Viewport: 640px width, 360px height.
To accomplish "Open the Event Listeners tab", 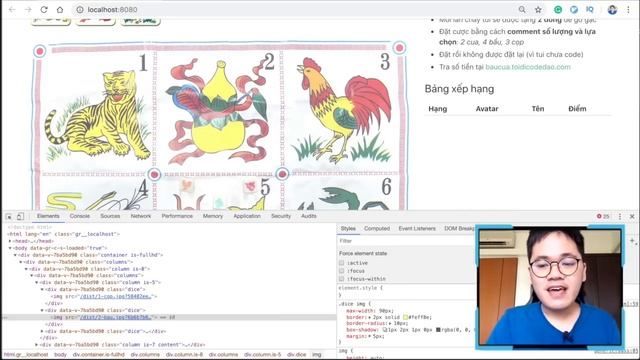I will (x=417, y=229).
